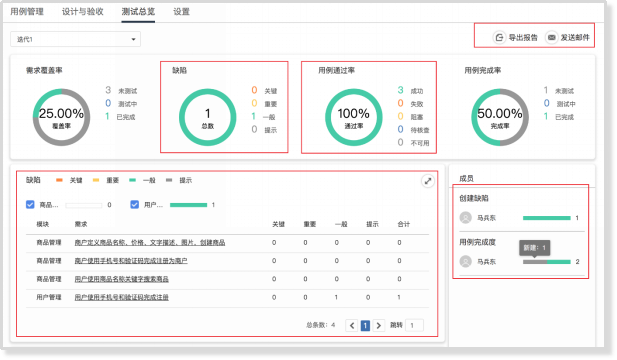This screenshot has width=617, height=360.
Task: Toggle the 商品… module checkbox
Action: (x=30, y=205)
